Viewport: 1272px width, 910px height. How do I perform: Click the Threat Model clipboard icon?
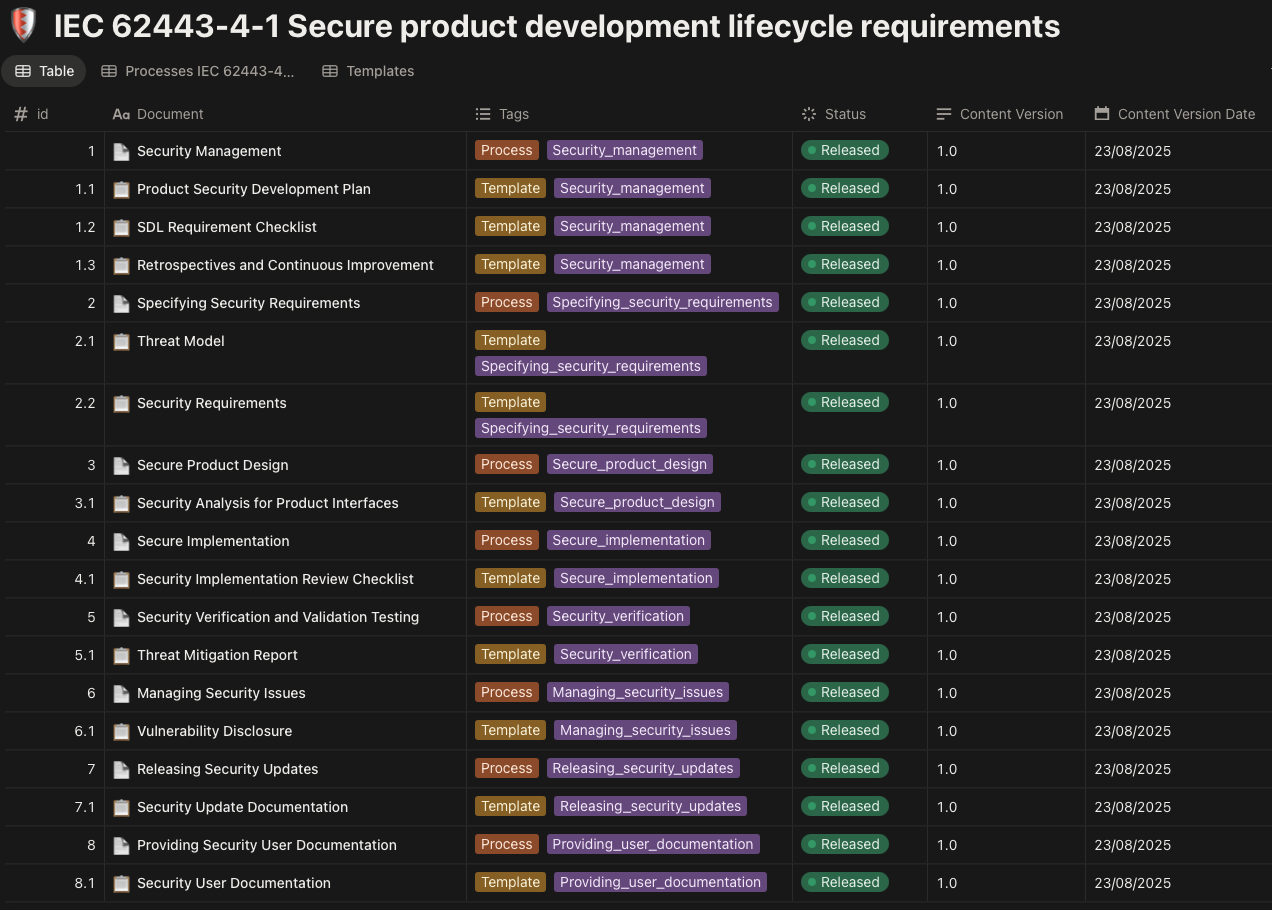pyautogui.click(x=121, y=341)
